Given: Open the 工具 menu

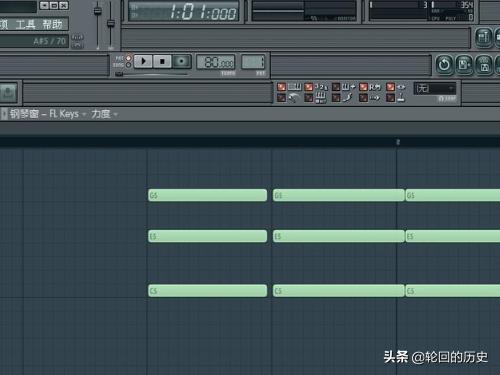Looking at the screenshot, I should click(25, 24).
